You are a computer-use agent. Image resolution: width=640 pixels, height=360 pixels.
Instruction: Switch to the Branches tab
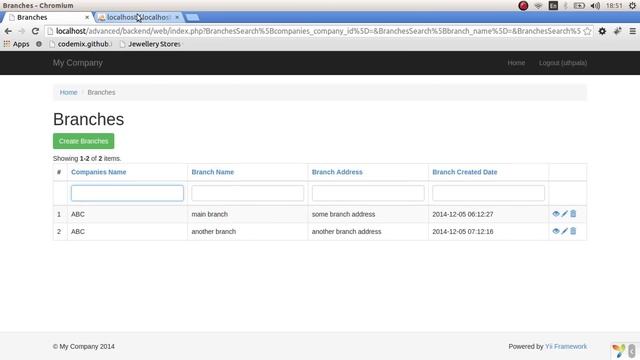pos(47,17)
